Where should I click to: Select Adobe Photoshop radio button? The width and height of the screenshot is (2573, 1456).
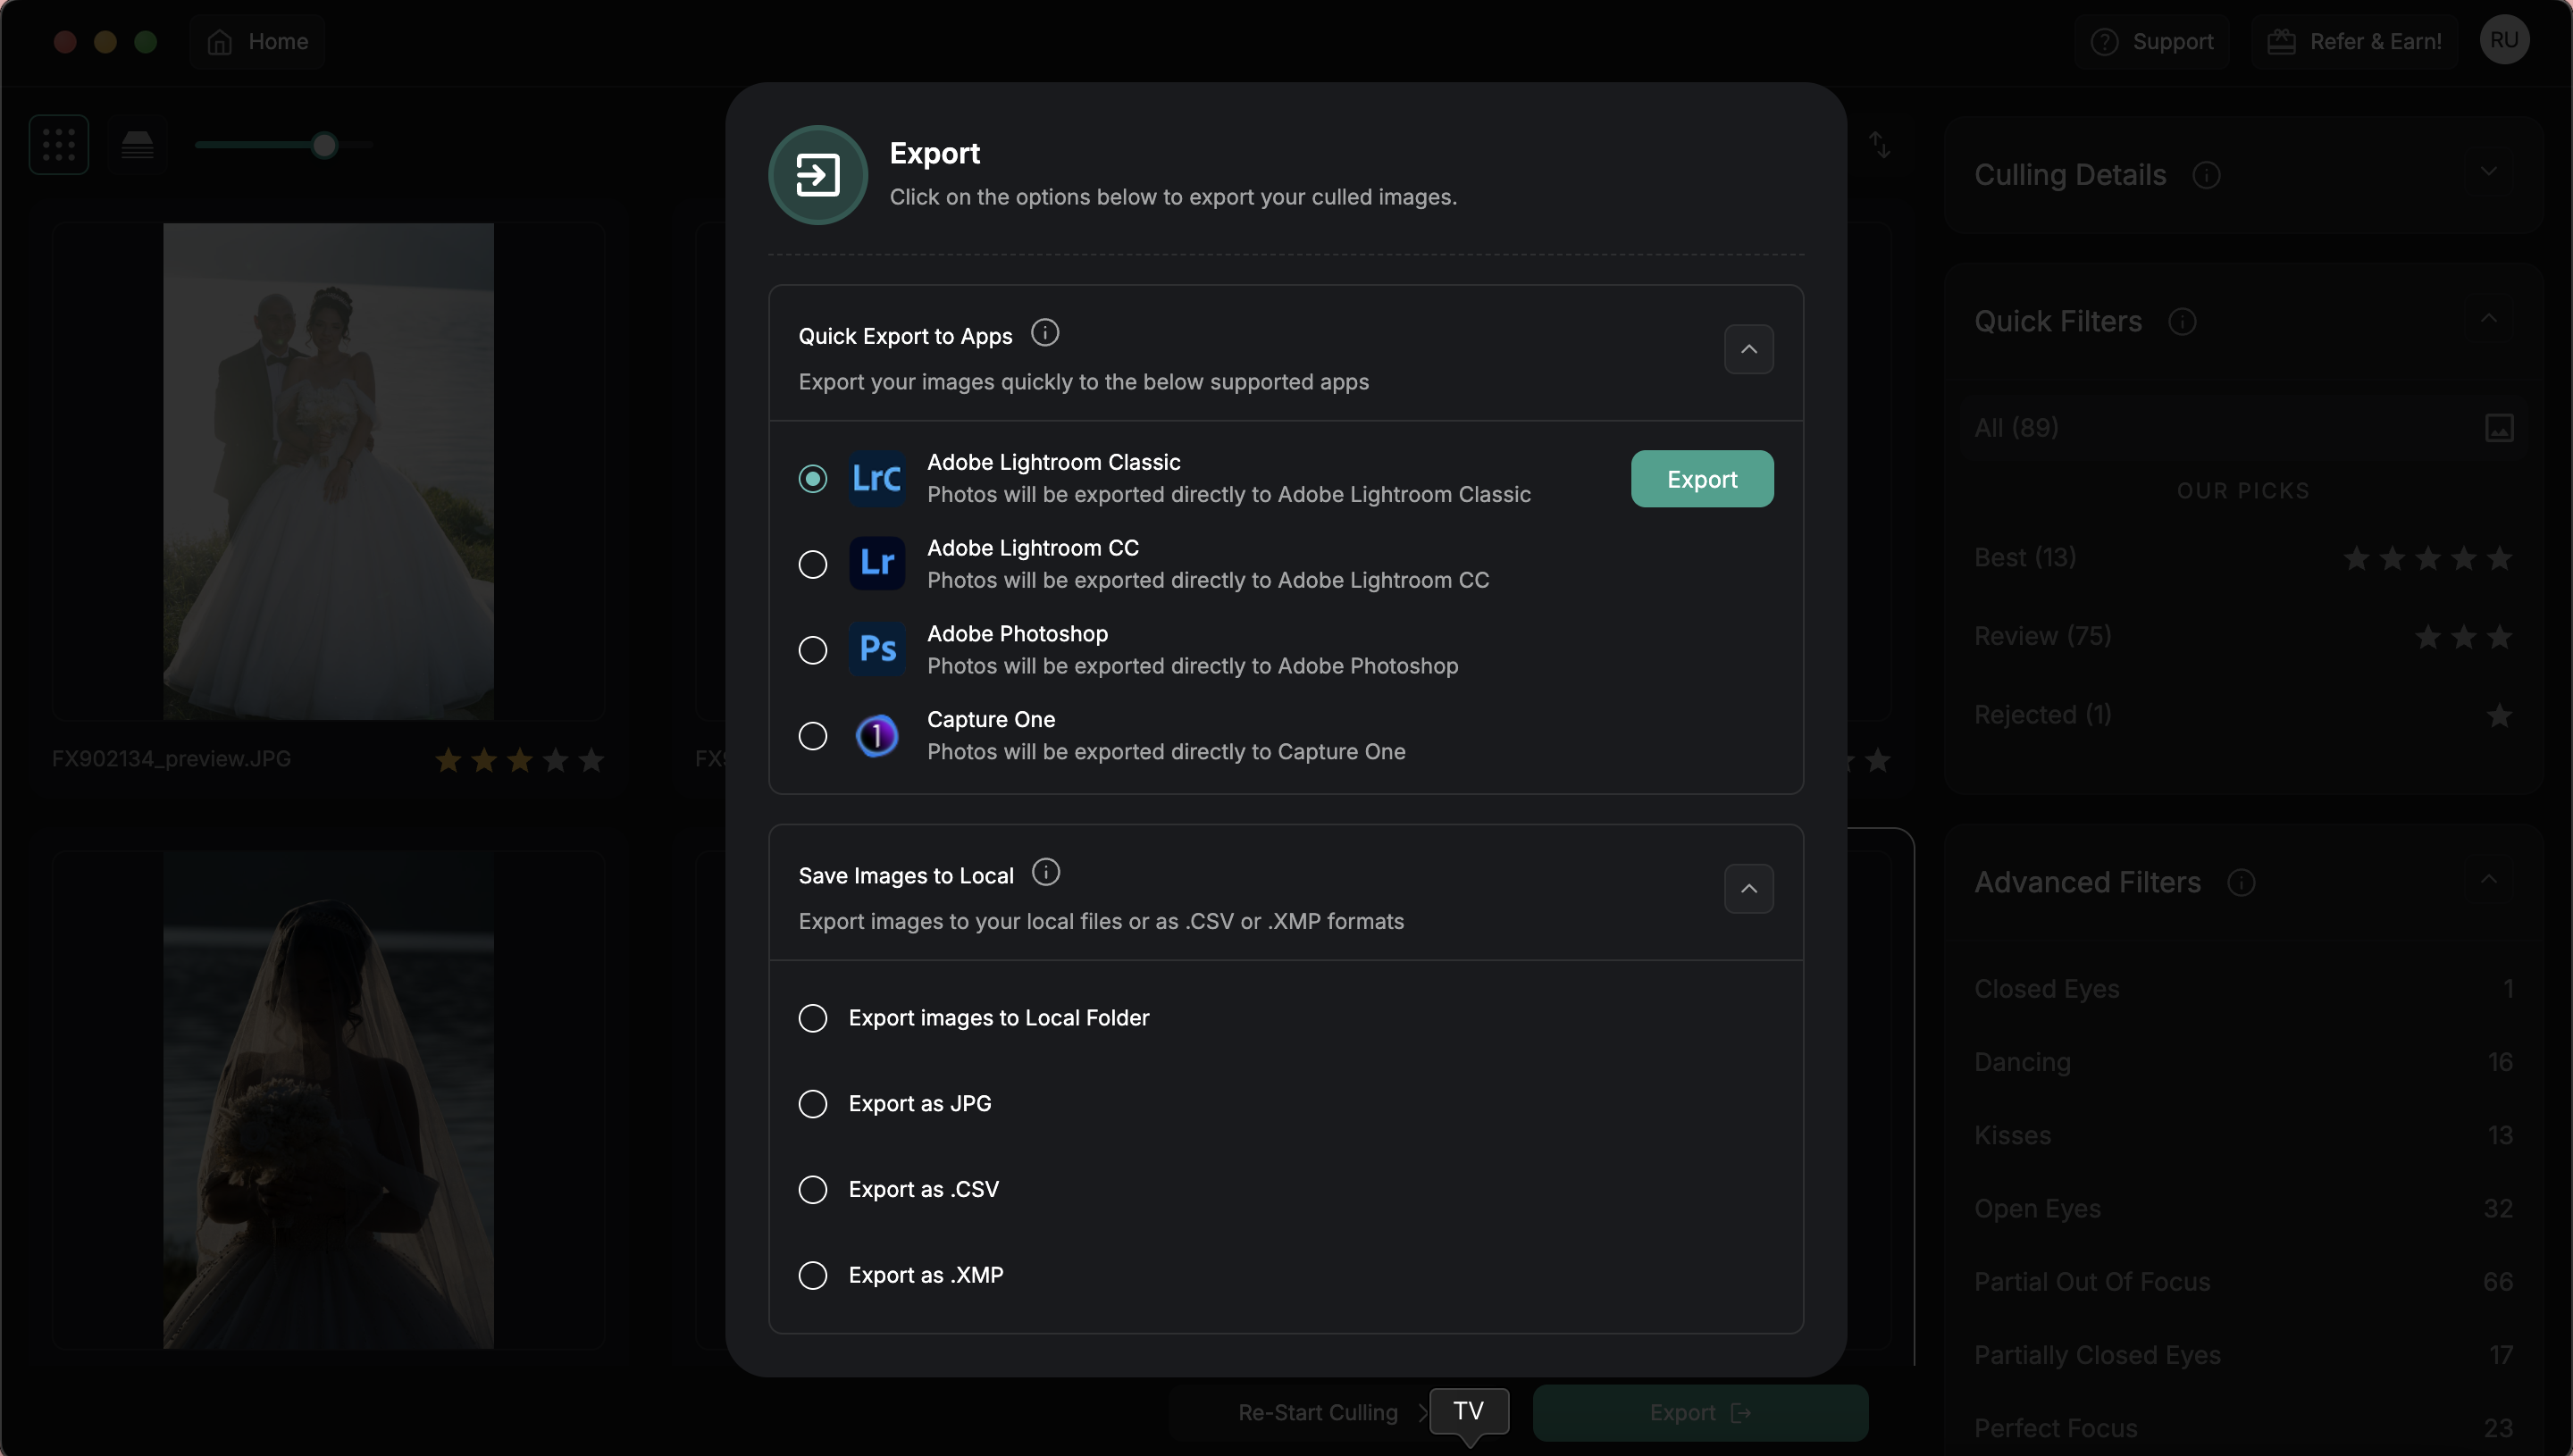(813, 650)
